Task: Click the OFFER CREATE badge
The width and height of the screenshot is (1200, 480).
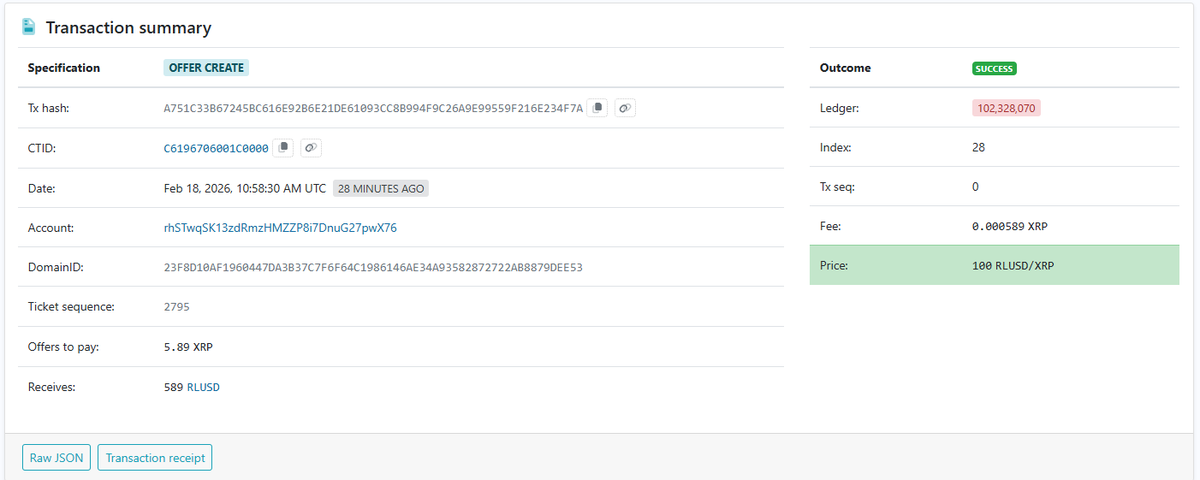Action: click(x=206, y=68)
